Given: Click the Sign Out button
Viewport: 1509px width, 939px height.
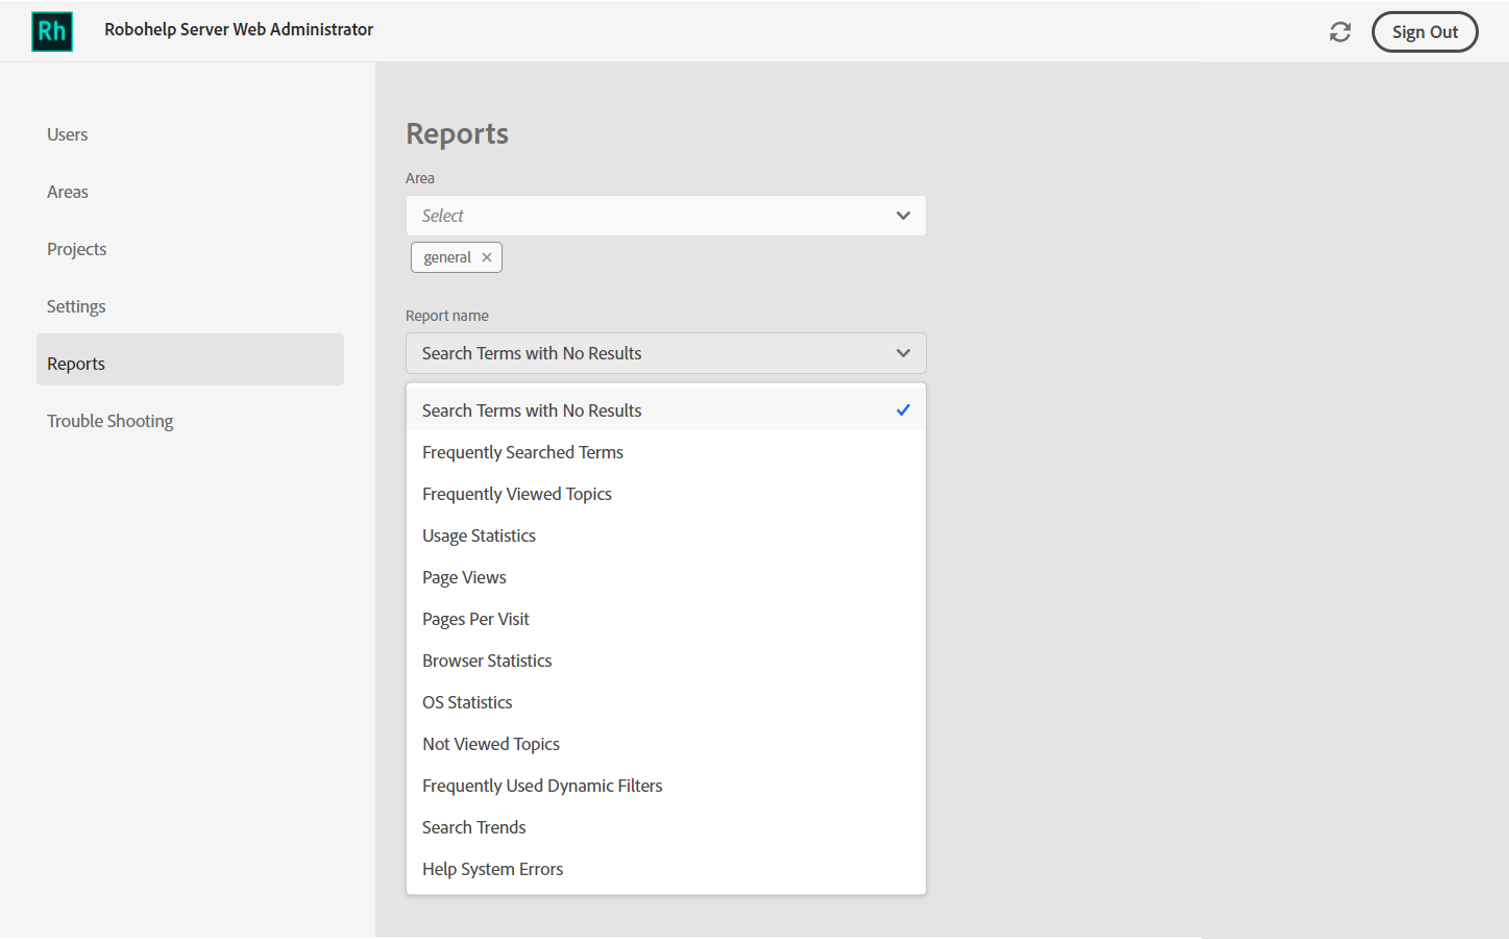Looking at the screenshot, I should click(x=1425, y=31).
